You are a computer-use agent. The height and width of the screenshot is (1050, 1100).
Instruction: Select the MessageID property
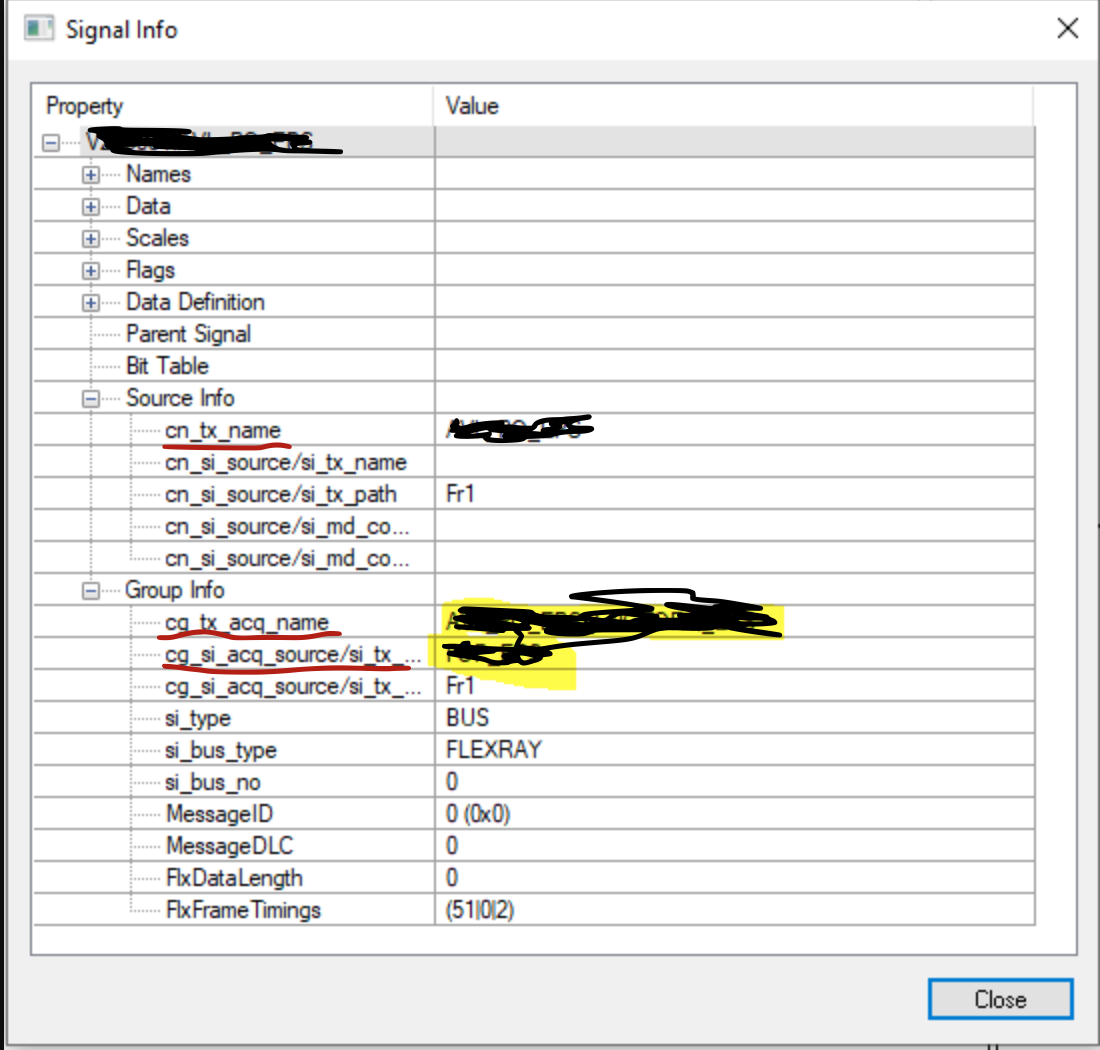[x=220, y=814]
